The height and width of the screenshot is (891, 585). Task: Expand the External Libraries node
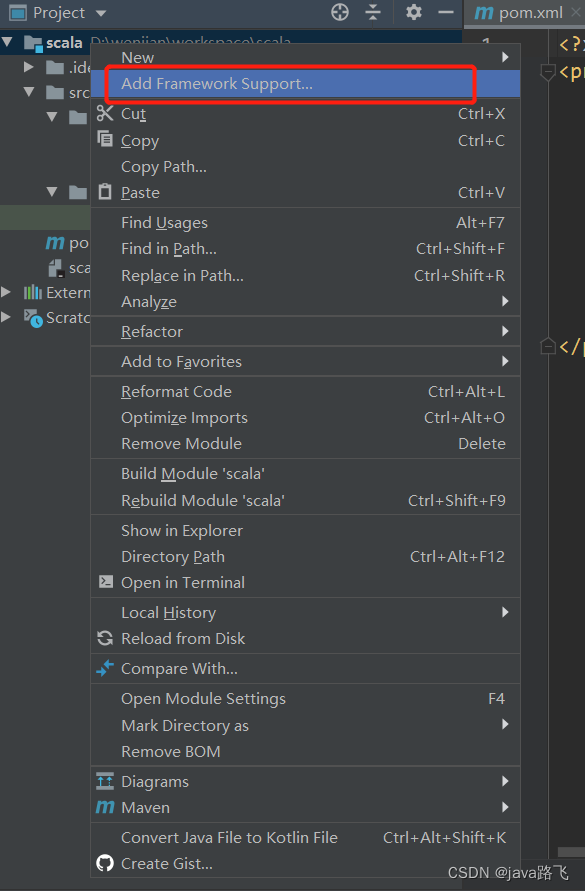coord(6,292)
